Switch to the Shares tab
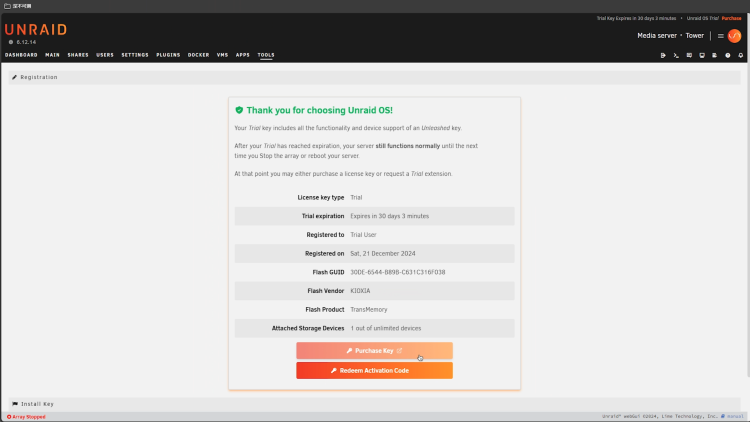750x422 pixels. (78, 55)
